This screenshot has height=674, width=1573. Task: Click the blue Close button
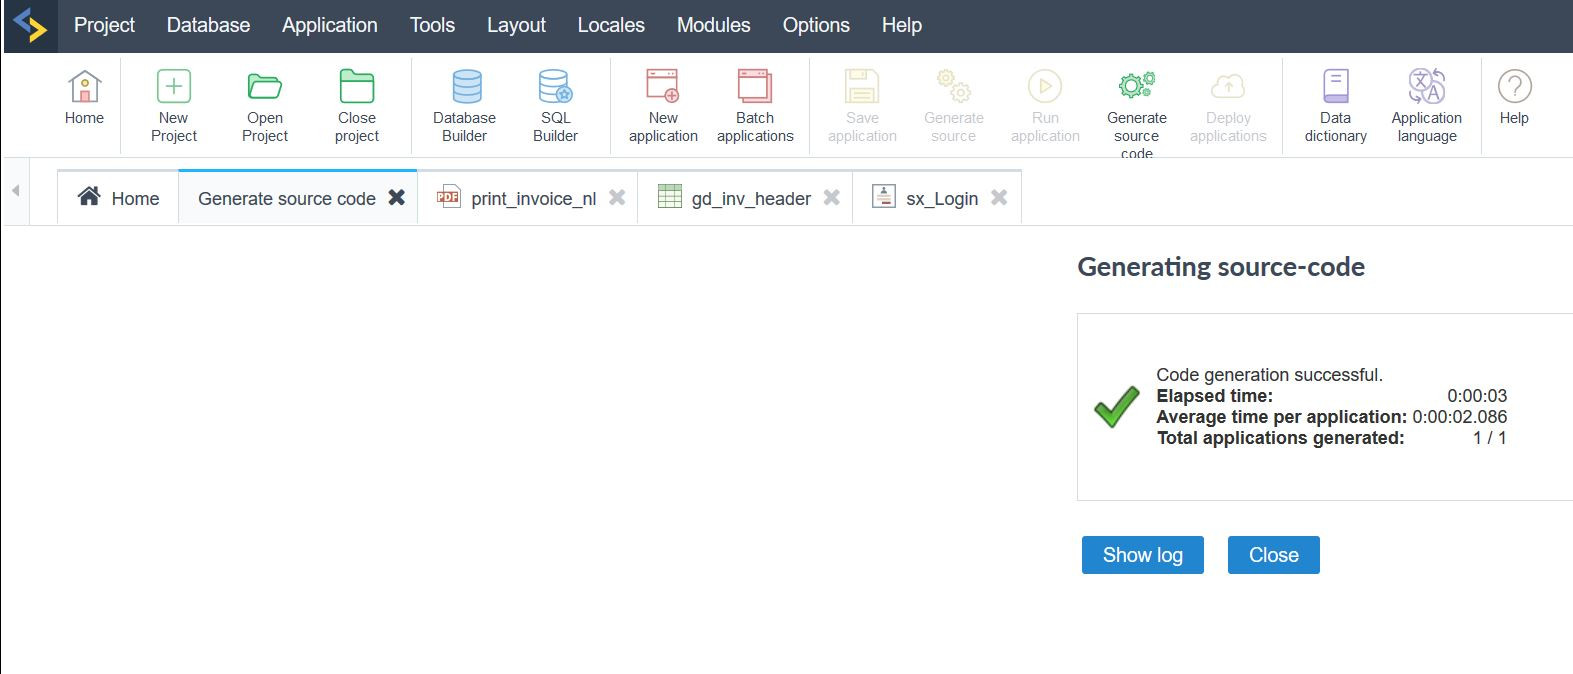(x=1274, y=555)
